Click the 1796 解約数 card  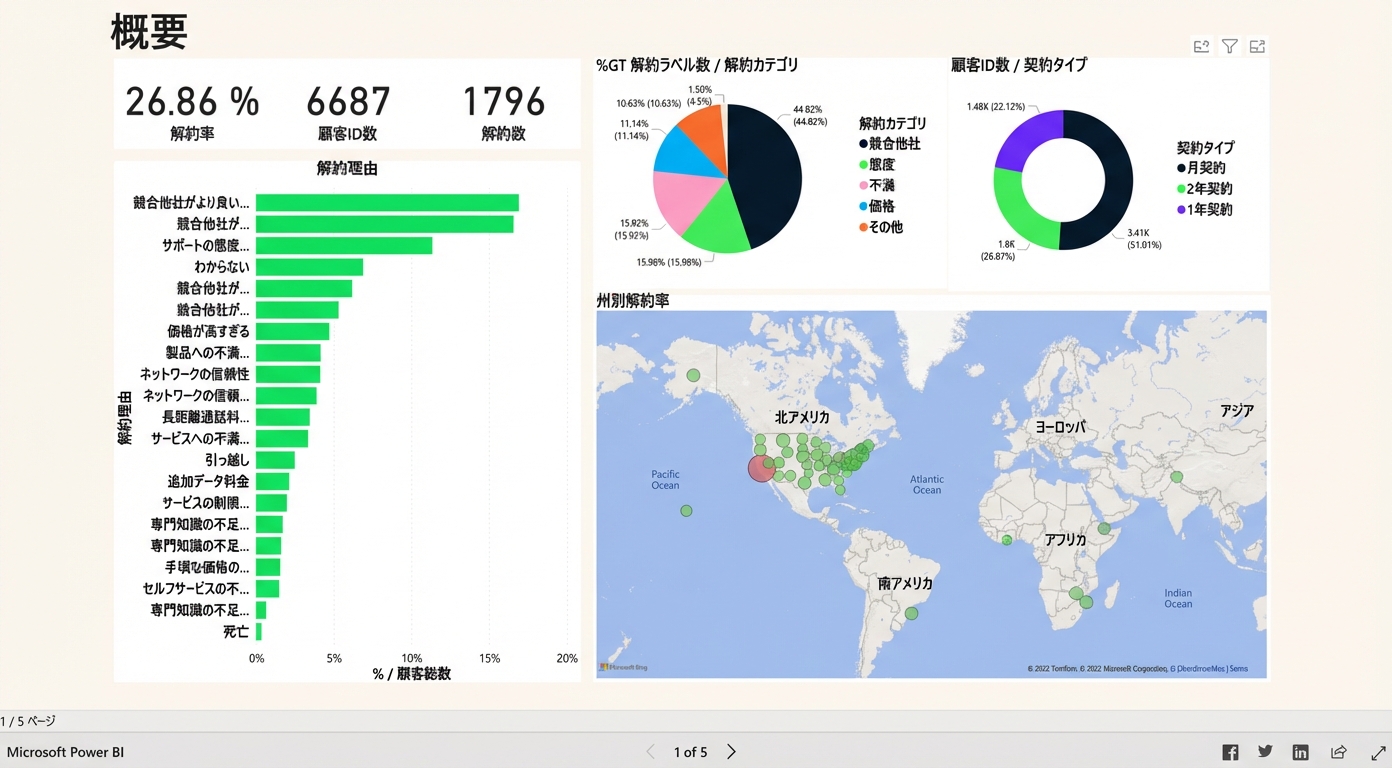pos(503,111)
